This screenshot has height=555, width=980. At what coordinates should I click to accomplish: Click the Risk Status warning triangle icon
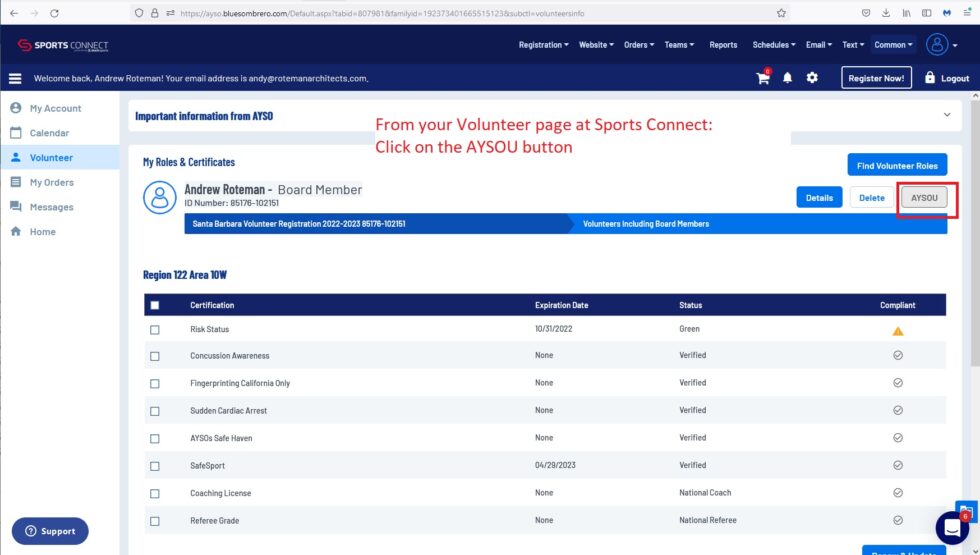click(x=897, y=330)
